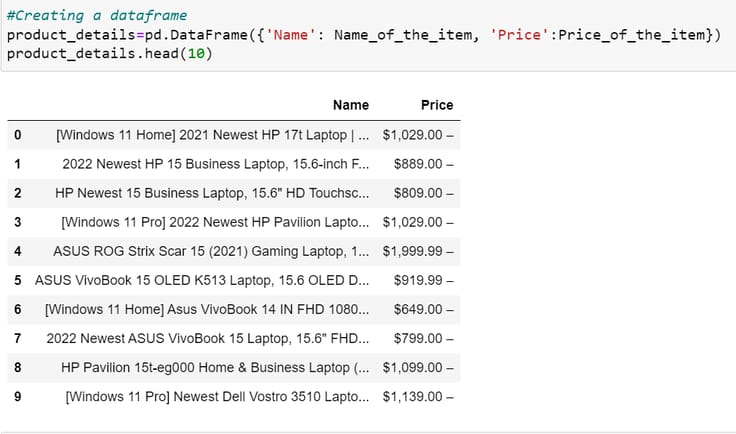Select row index 5 label
The height and width of the screenshot is (434, 736).
point(17,281)
